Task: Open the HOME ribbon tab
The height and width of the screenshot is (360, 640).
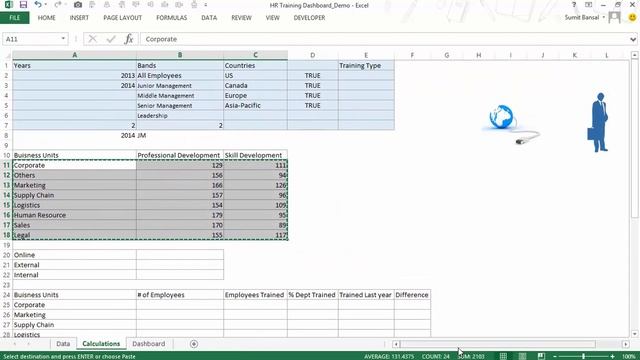Action: point(47,18)
